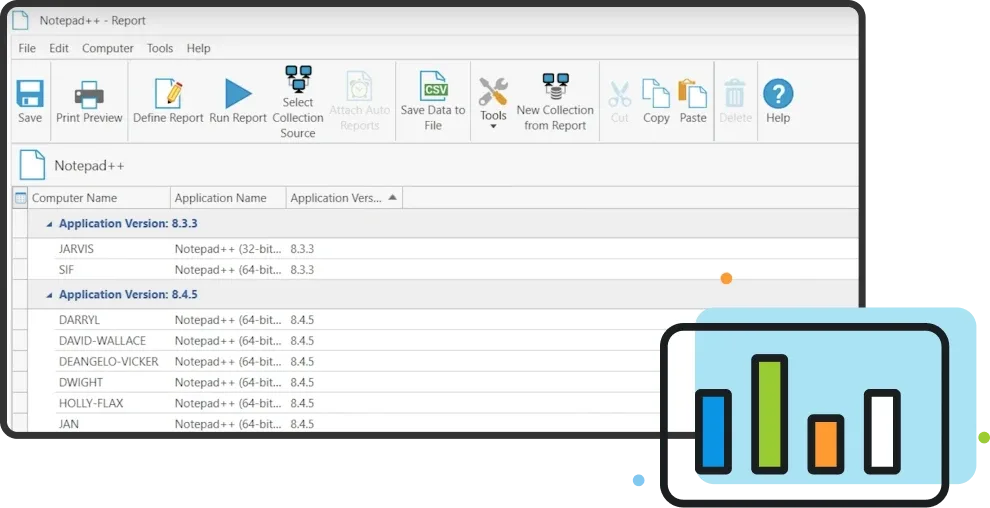Viewport: 990px width, 508px height.
Task: Select the JARVIS computer row
Action: [x=442, y=249]
